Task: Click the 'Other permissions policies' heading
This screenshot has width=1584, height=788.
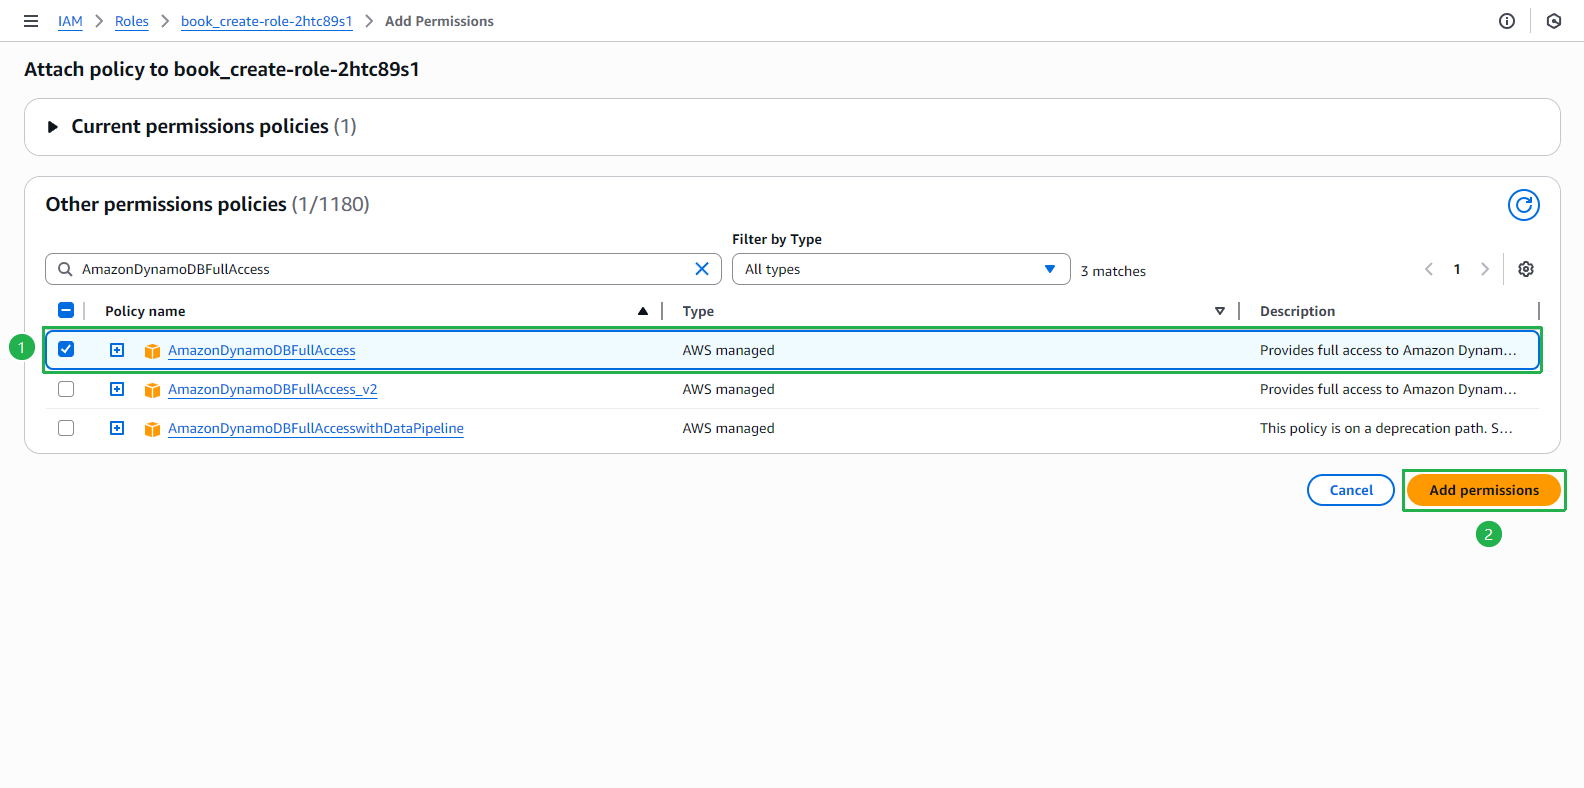Action: point(166,204)
